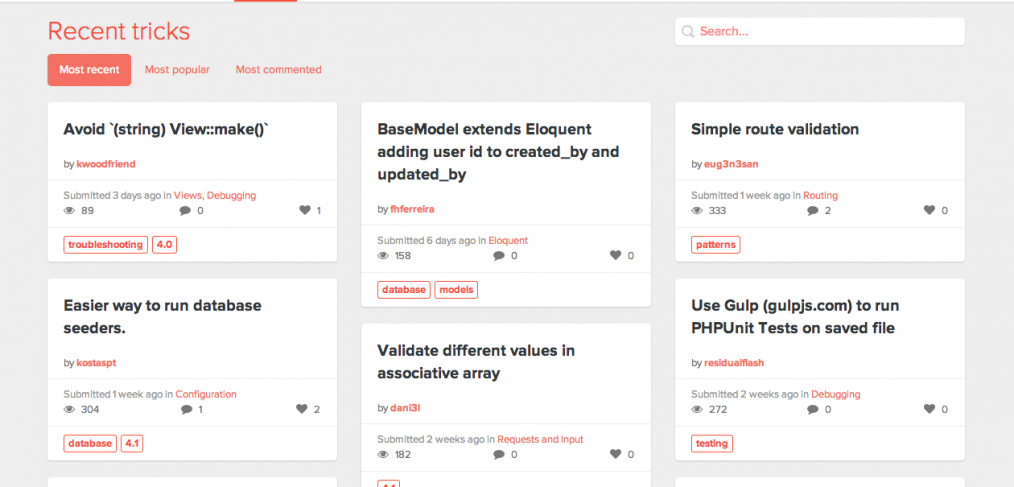This screenshot has width=1014, height=487.
Task: Like the BaseModel extends Eloquent trick via heart
Action: pyautogui.click(x=616, y=255)
